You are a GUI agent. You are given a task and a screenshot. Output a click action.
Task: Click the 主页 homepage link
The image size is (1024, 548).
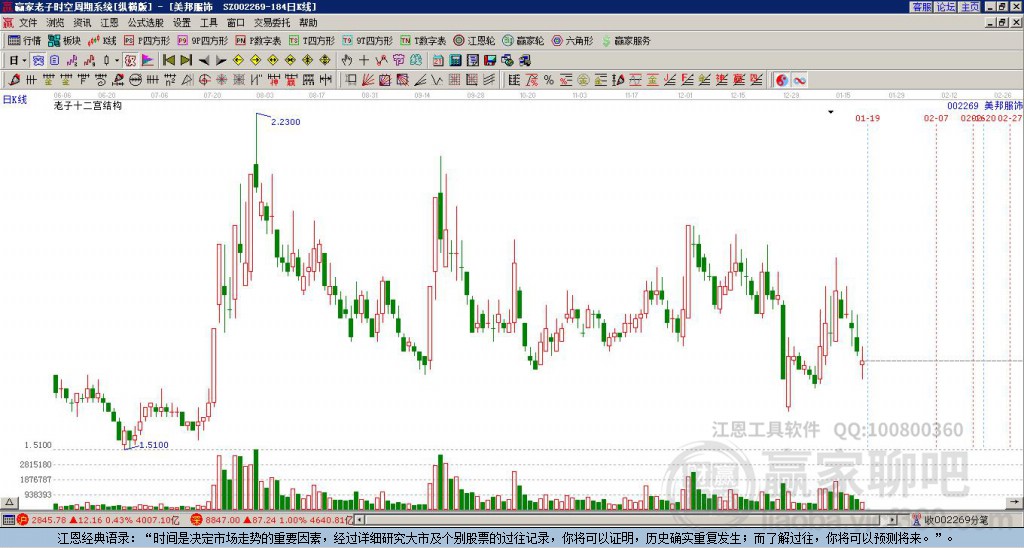(970, 7)
